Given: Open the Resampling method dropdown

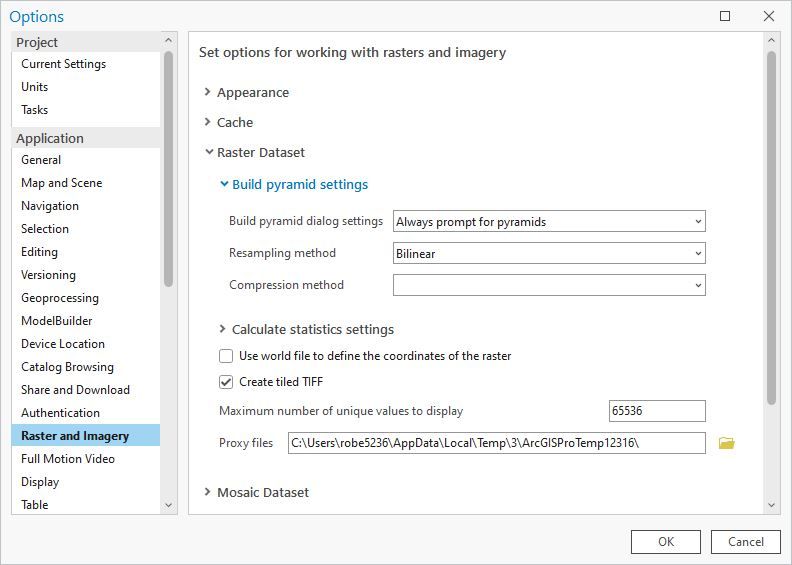Looking at the screenshot, I should pyautogui.click(x=549, y=254).
